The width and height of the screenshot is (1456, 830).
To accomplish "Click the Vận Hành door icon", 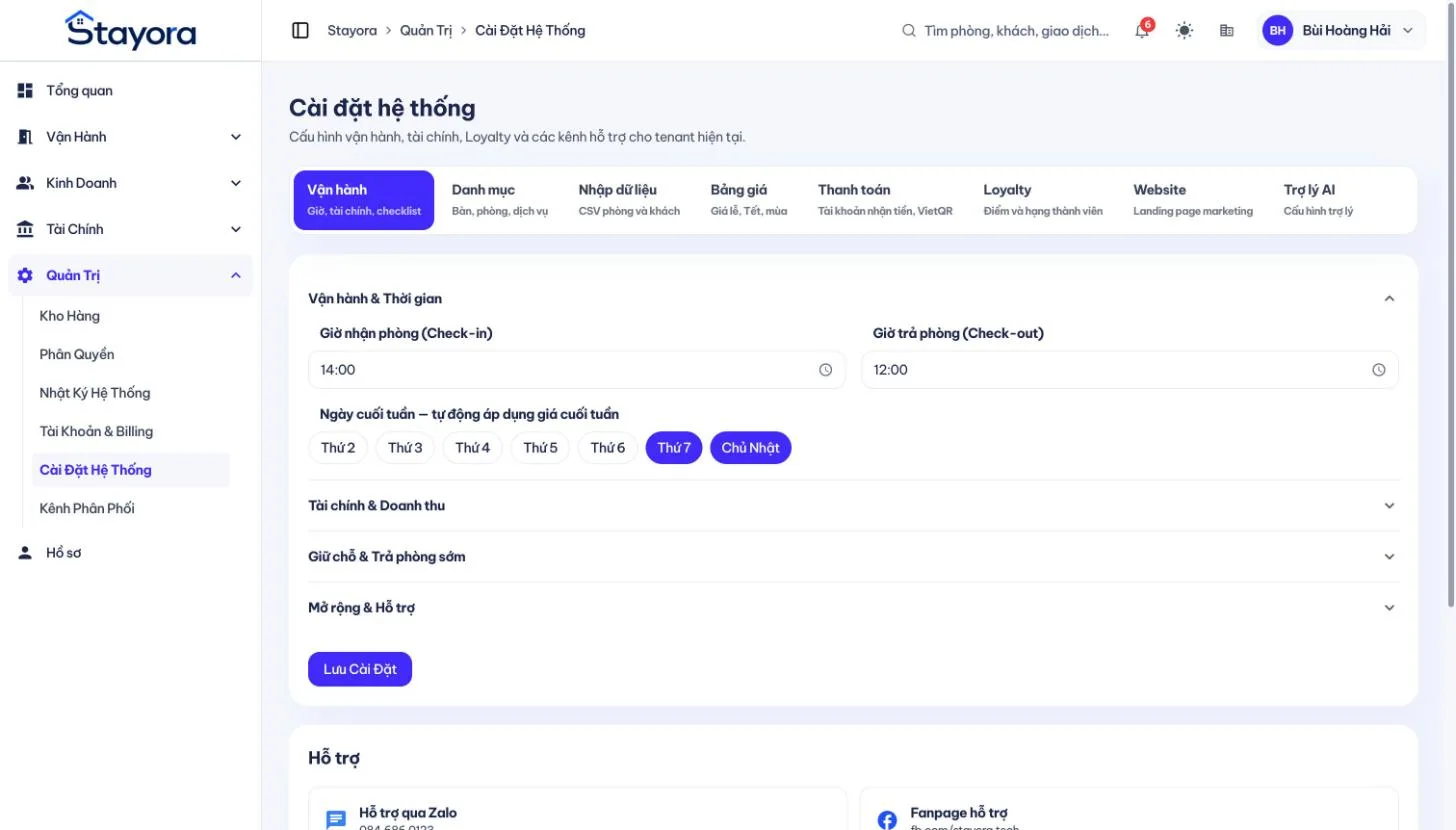I will (x=25, y=137).
